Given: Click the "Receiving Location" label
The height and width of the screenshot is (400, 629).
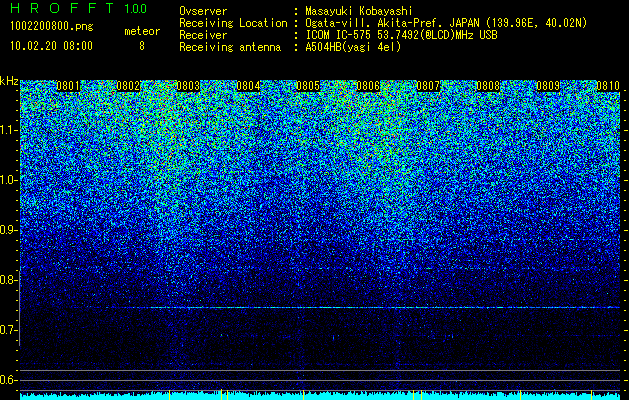Looking at the screenshot, I should click(233, 23).
